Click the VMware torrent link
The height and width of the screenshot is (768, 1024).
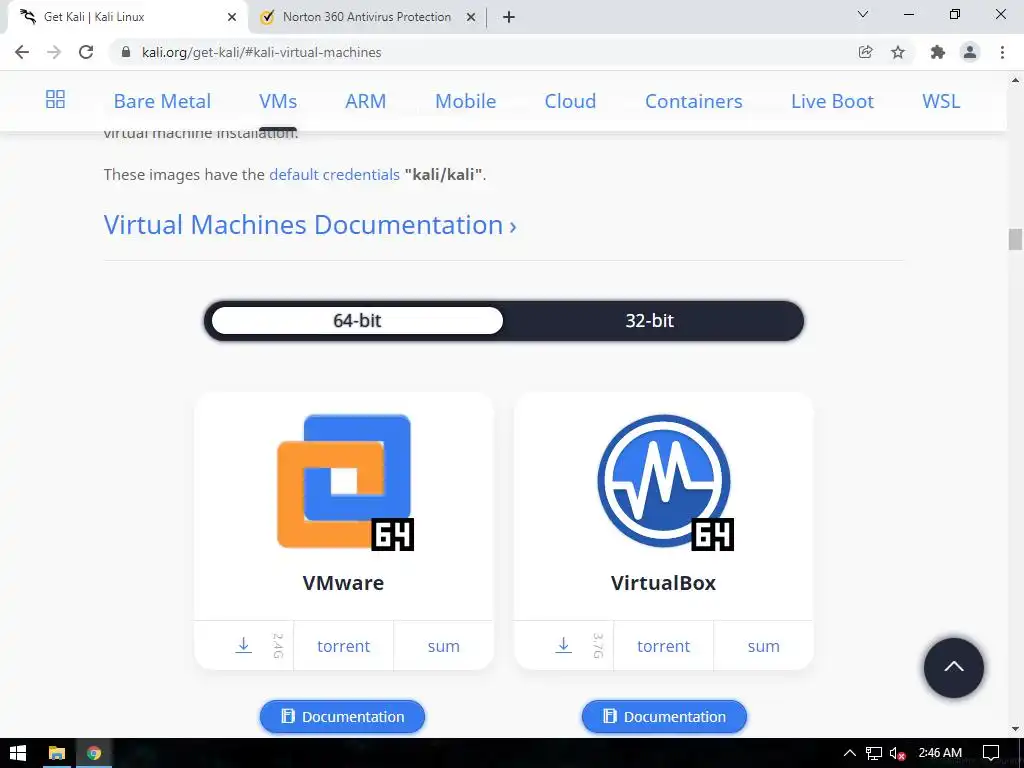coord(344,646)
